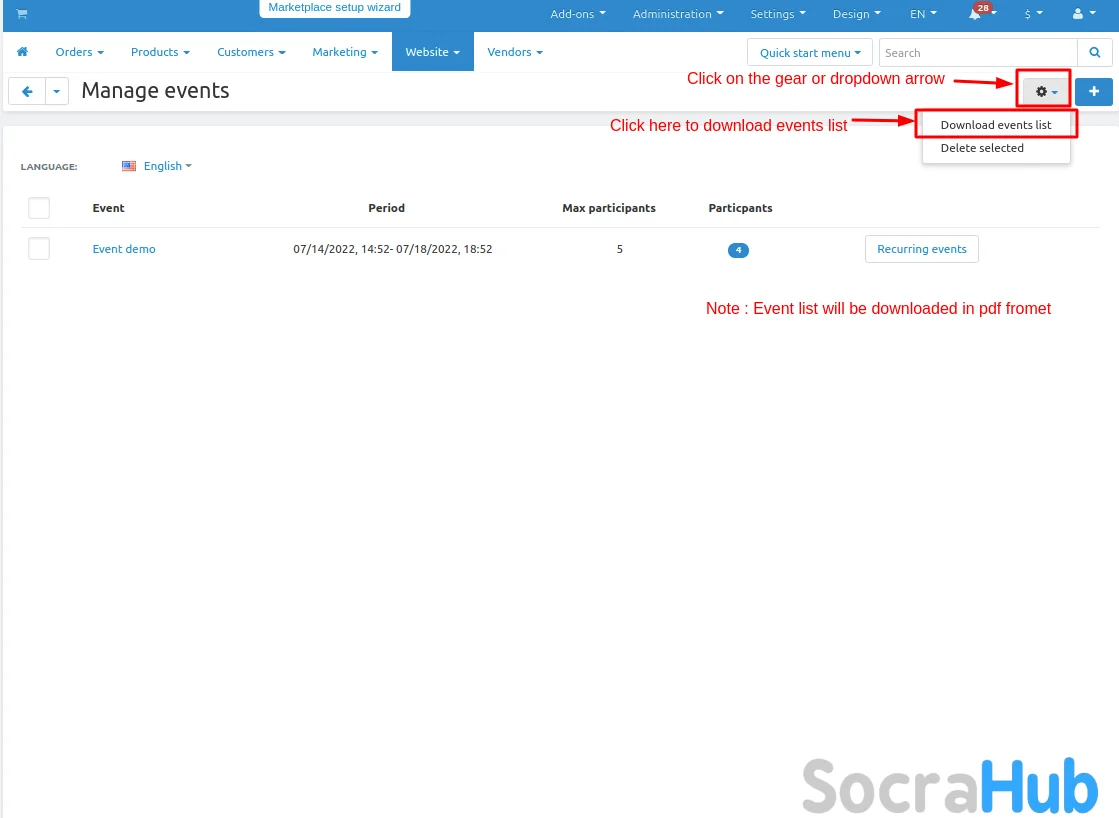Open the Products menu

tap(160, 51)
